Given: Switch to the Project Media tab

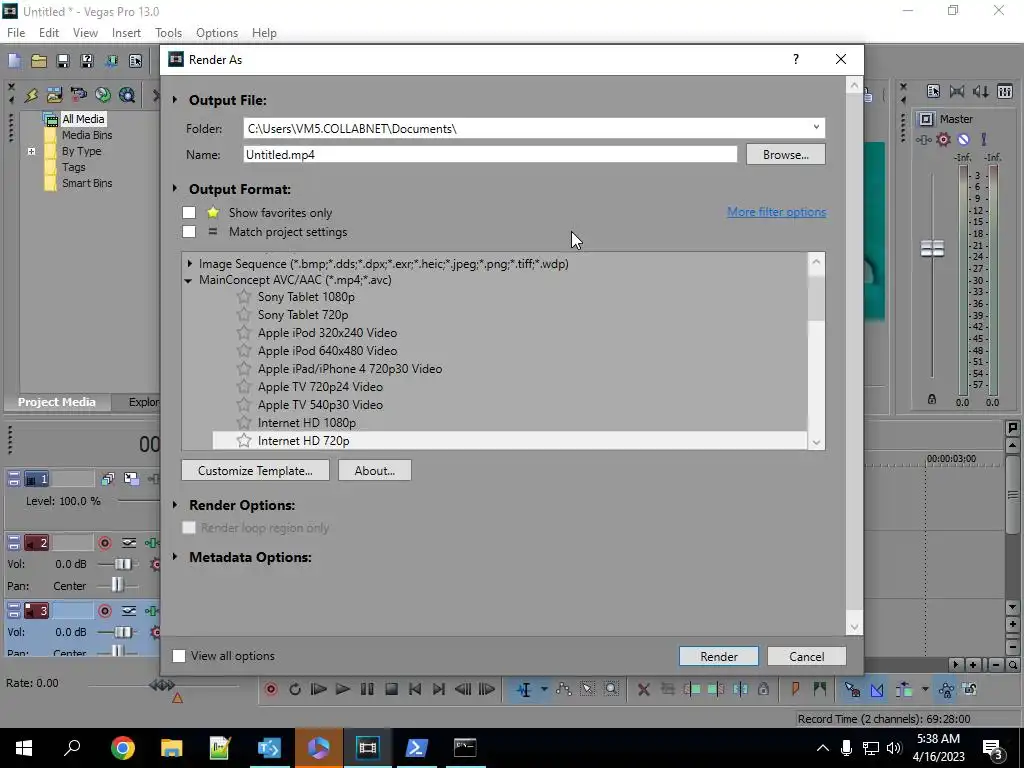Looking at the screenshot, I should 57,402.
